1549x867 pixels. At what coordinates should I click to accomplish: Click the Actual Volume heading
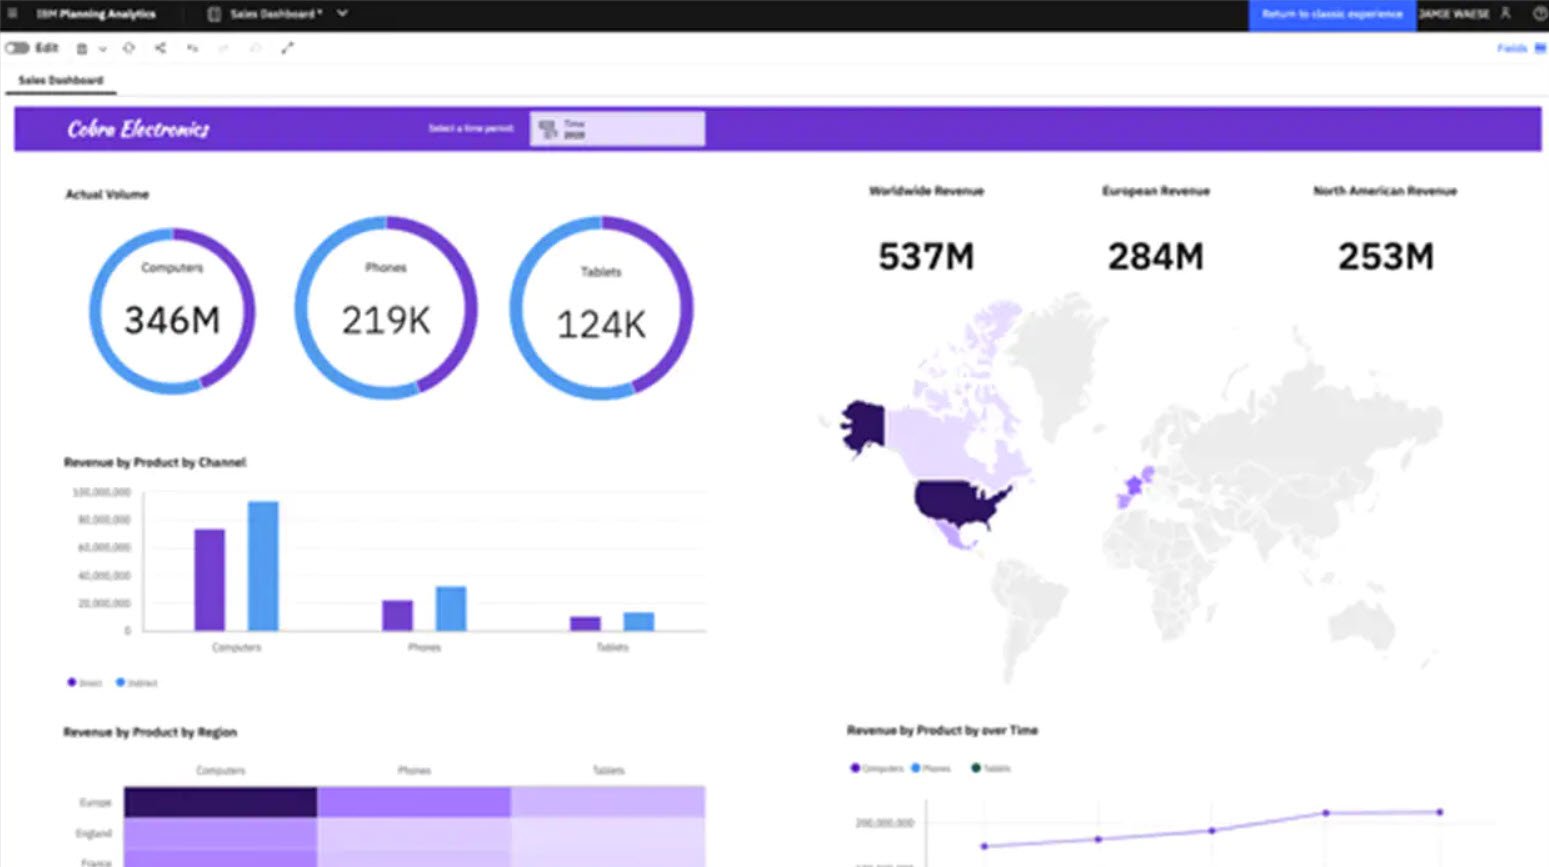(107, 194)
